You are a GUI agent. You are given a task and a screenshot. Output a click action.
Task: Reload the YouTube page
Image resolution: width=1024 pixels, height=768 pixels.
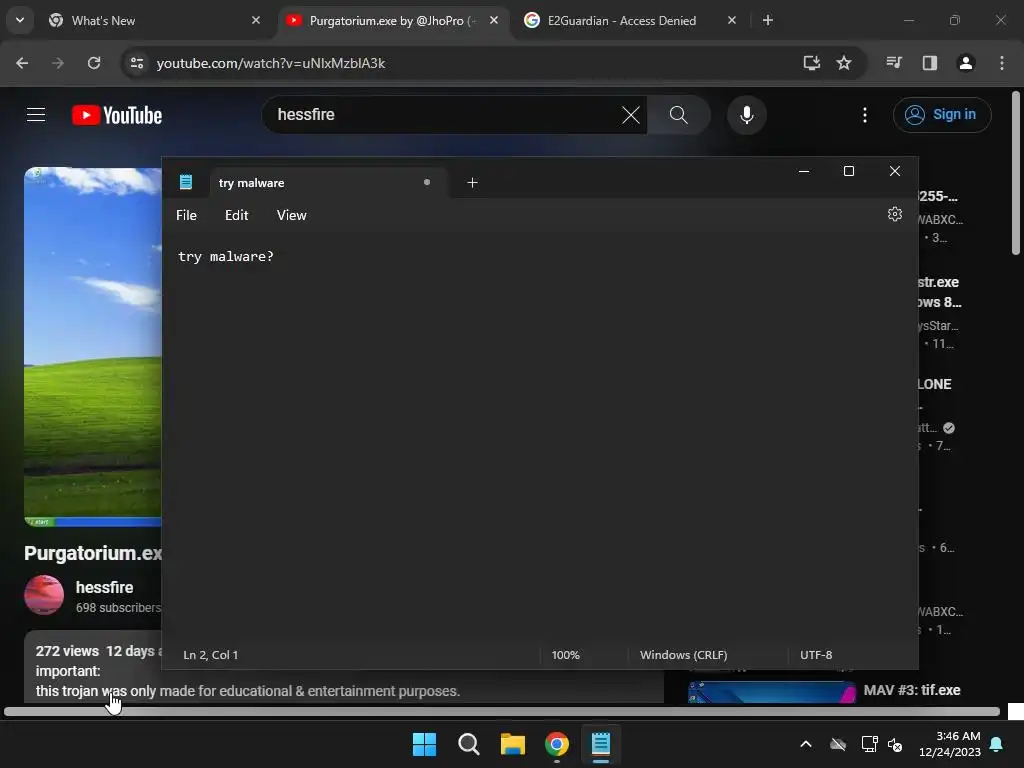click(x=94, y=63)
